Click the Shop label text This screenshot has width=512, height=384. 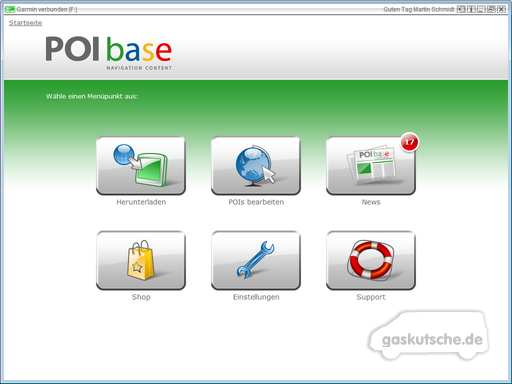(141, 297)
